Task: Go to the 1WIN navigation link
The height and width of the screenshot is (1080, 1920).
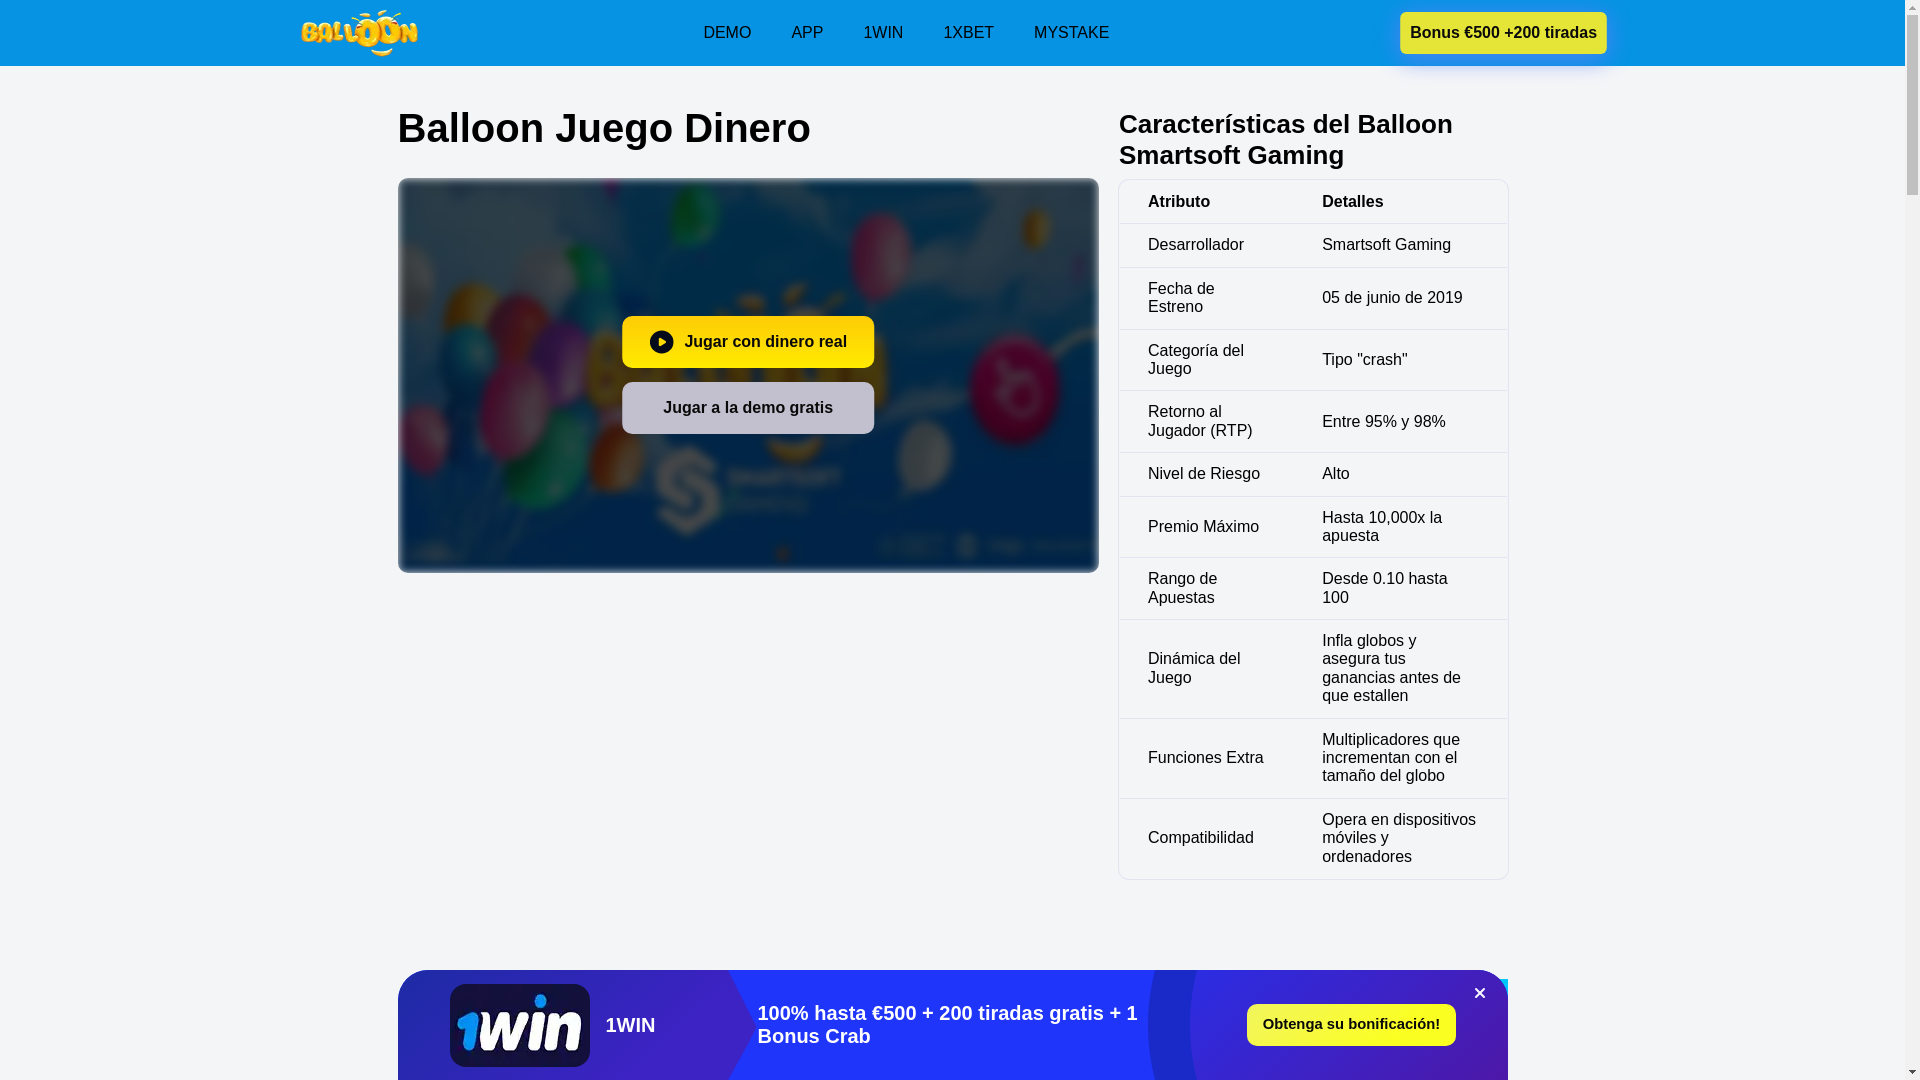Action: click(883, 33)
